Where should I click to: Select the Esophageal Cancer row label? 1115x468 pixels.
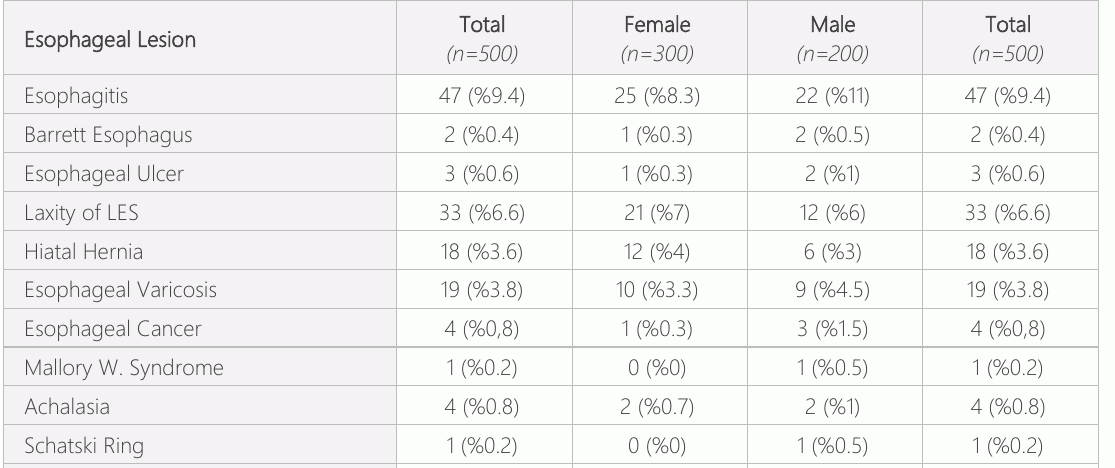tap(112, 329)
